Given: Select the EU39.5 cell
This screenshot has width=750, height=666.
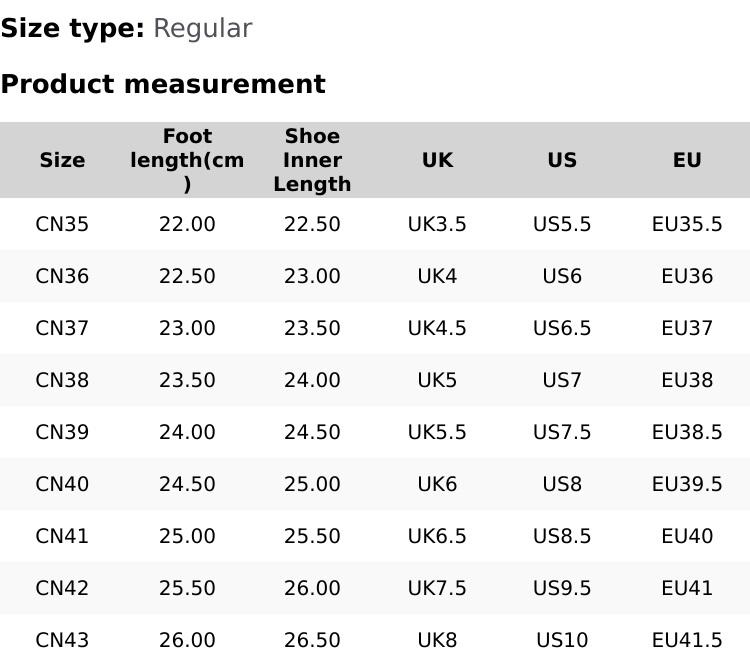Looking at the screenshot, I should [x=687, y=484].
